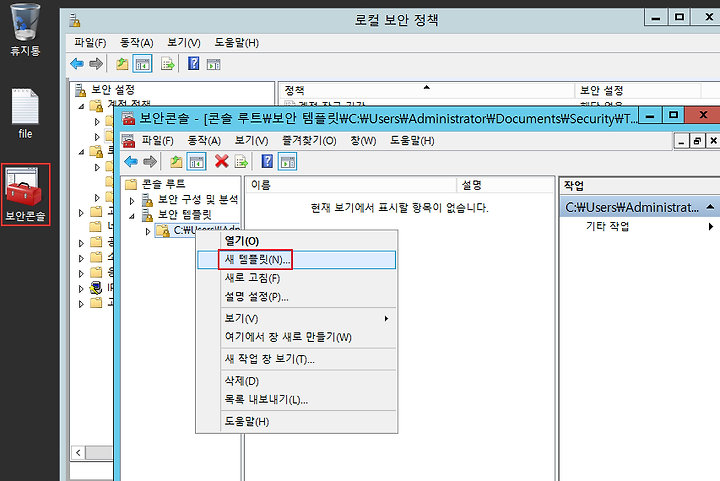Choose 새로 고침(F) from the context menu
720x481 pixels.
point(297,278)
